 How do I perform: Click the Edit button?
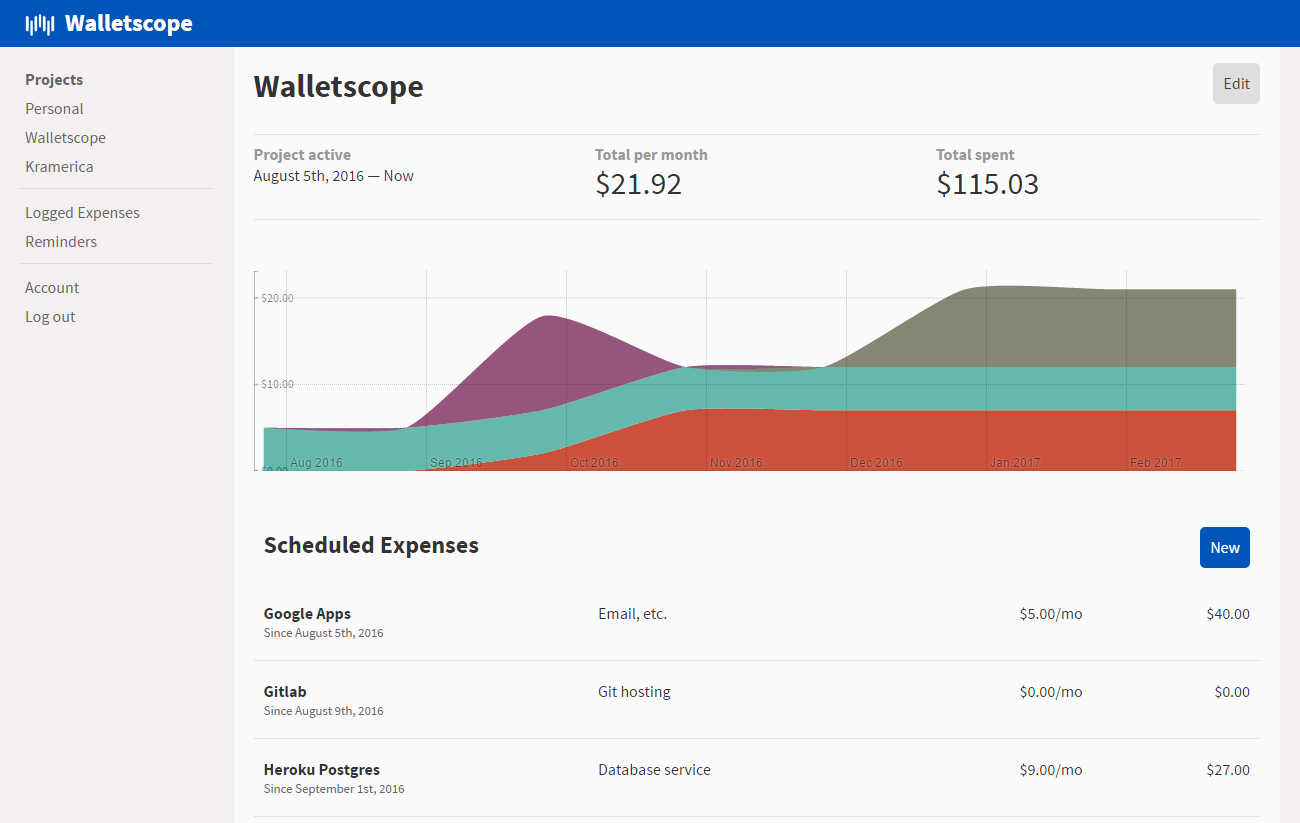click(1236, 83)
